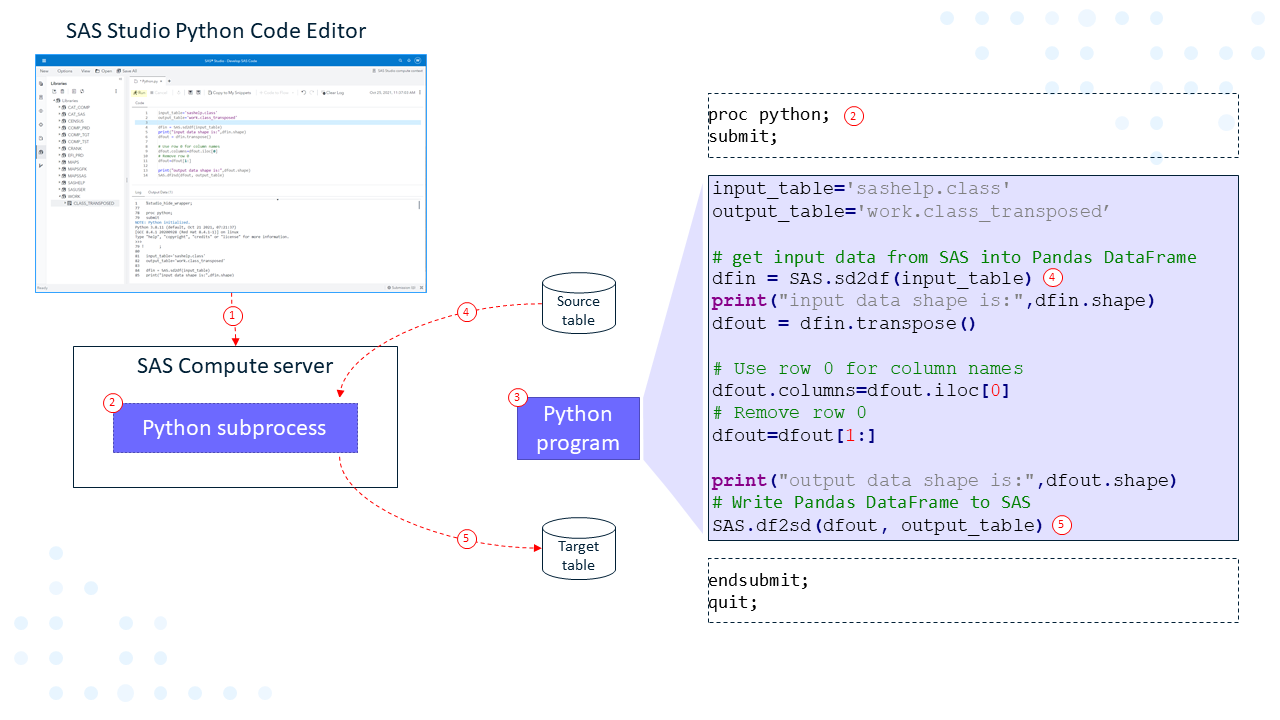Image resolution: width=1280 pixels, height=720 pixels.
Task: Select the Log tab
Action: tap(138, 191)
